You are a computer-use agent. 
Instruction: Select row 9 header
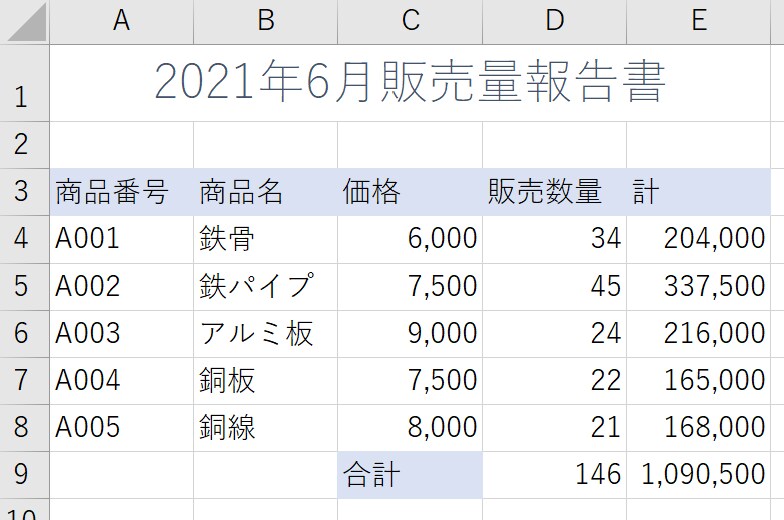pos(24,474)
